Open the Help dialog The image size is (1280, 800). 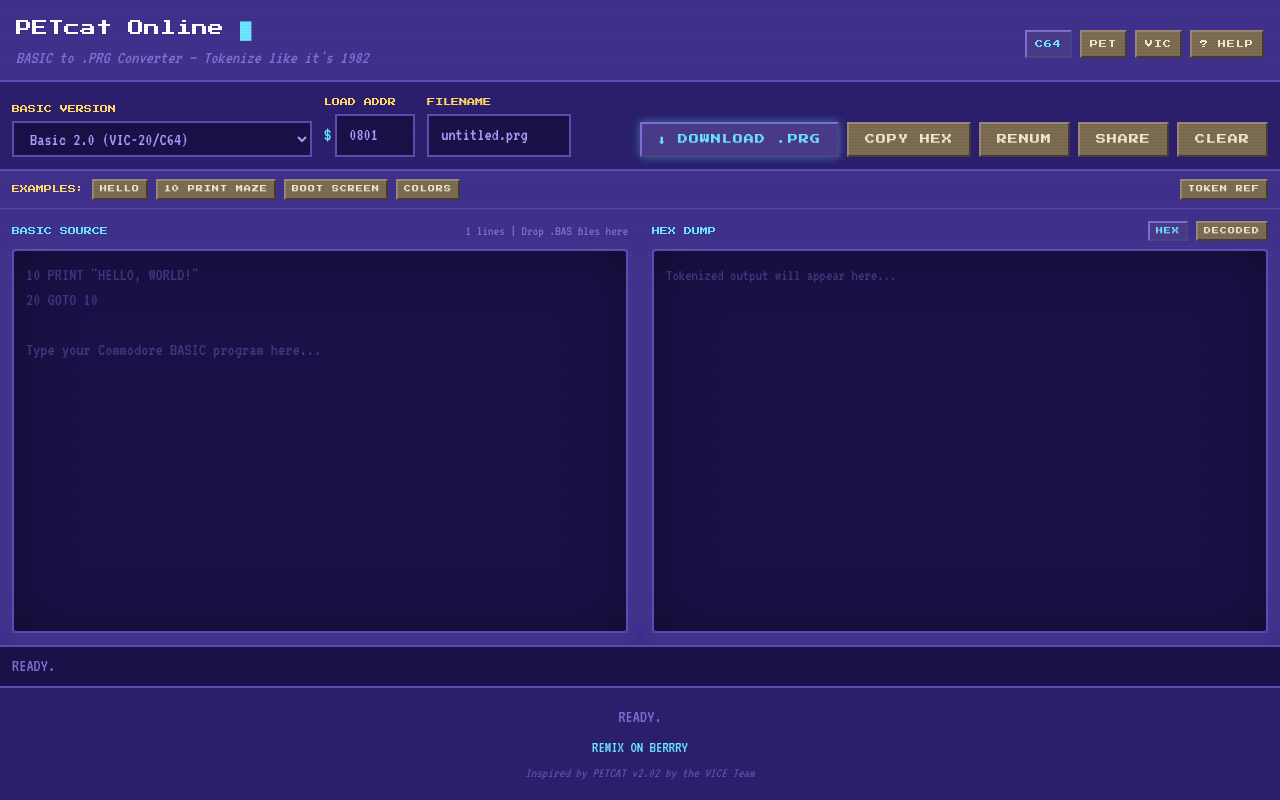(x=1226, y=44)
